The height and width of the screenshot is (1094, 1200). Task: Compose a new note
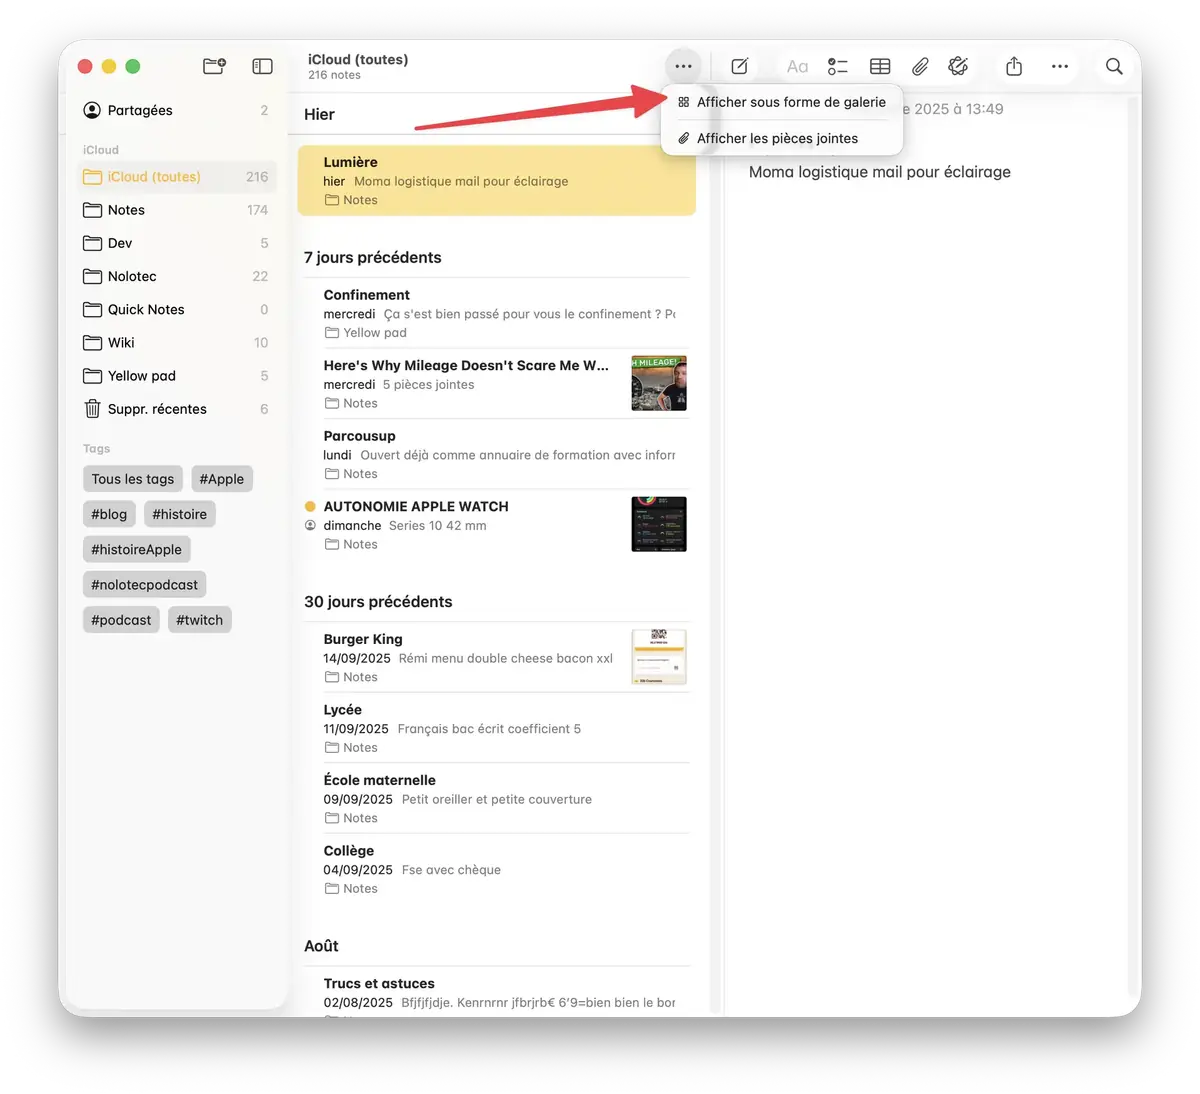pos(739,66)
